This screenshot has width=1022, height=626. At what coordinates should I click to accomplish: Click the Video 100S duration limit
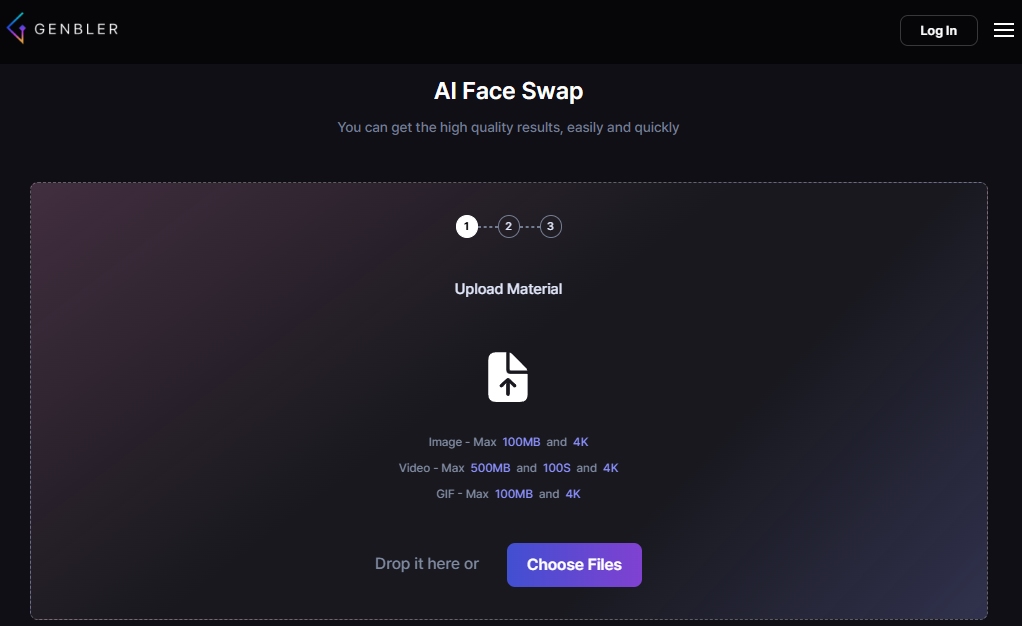[x=556, y=468]
